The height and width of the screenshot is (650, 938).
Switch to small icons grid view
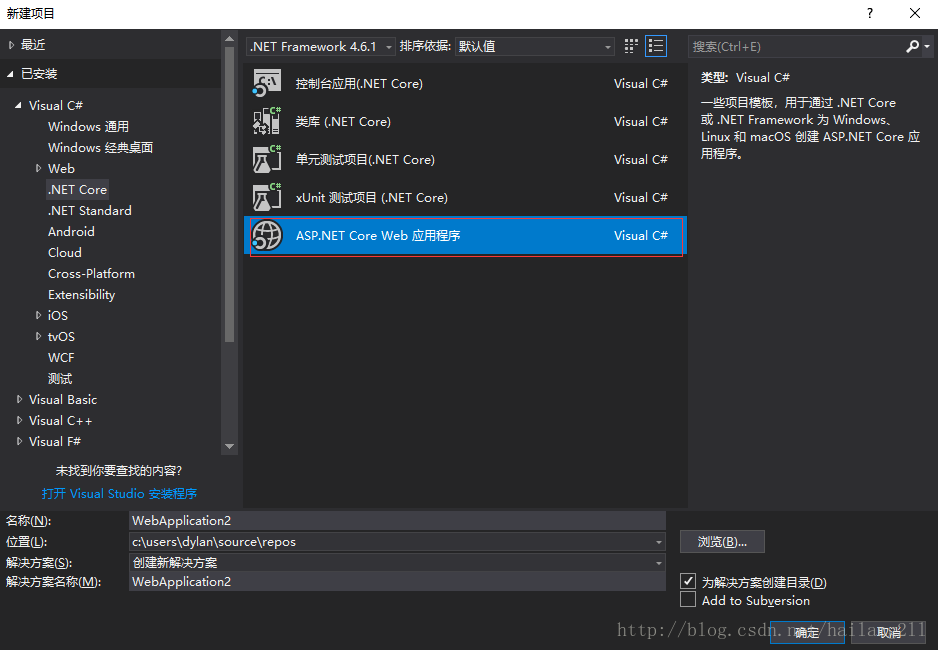tap(631, 46)
